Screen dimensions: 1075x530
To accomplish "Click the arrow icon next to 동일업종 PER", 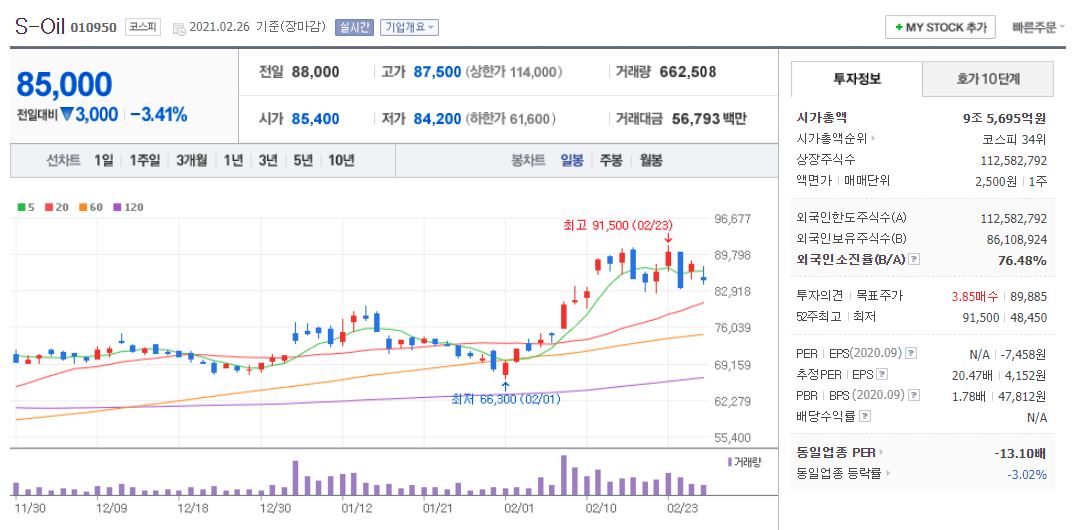I will [882, 453].
